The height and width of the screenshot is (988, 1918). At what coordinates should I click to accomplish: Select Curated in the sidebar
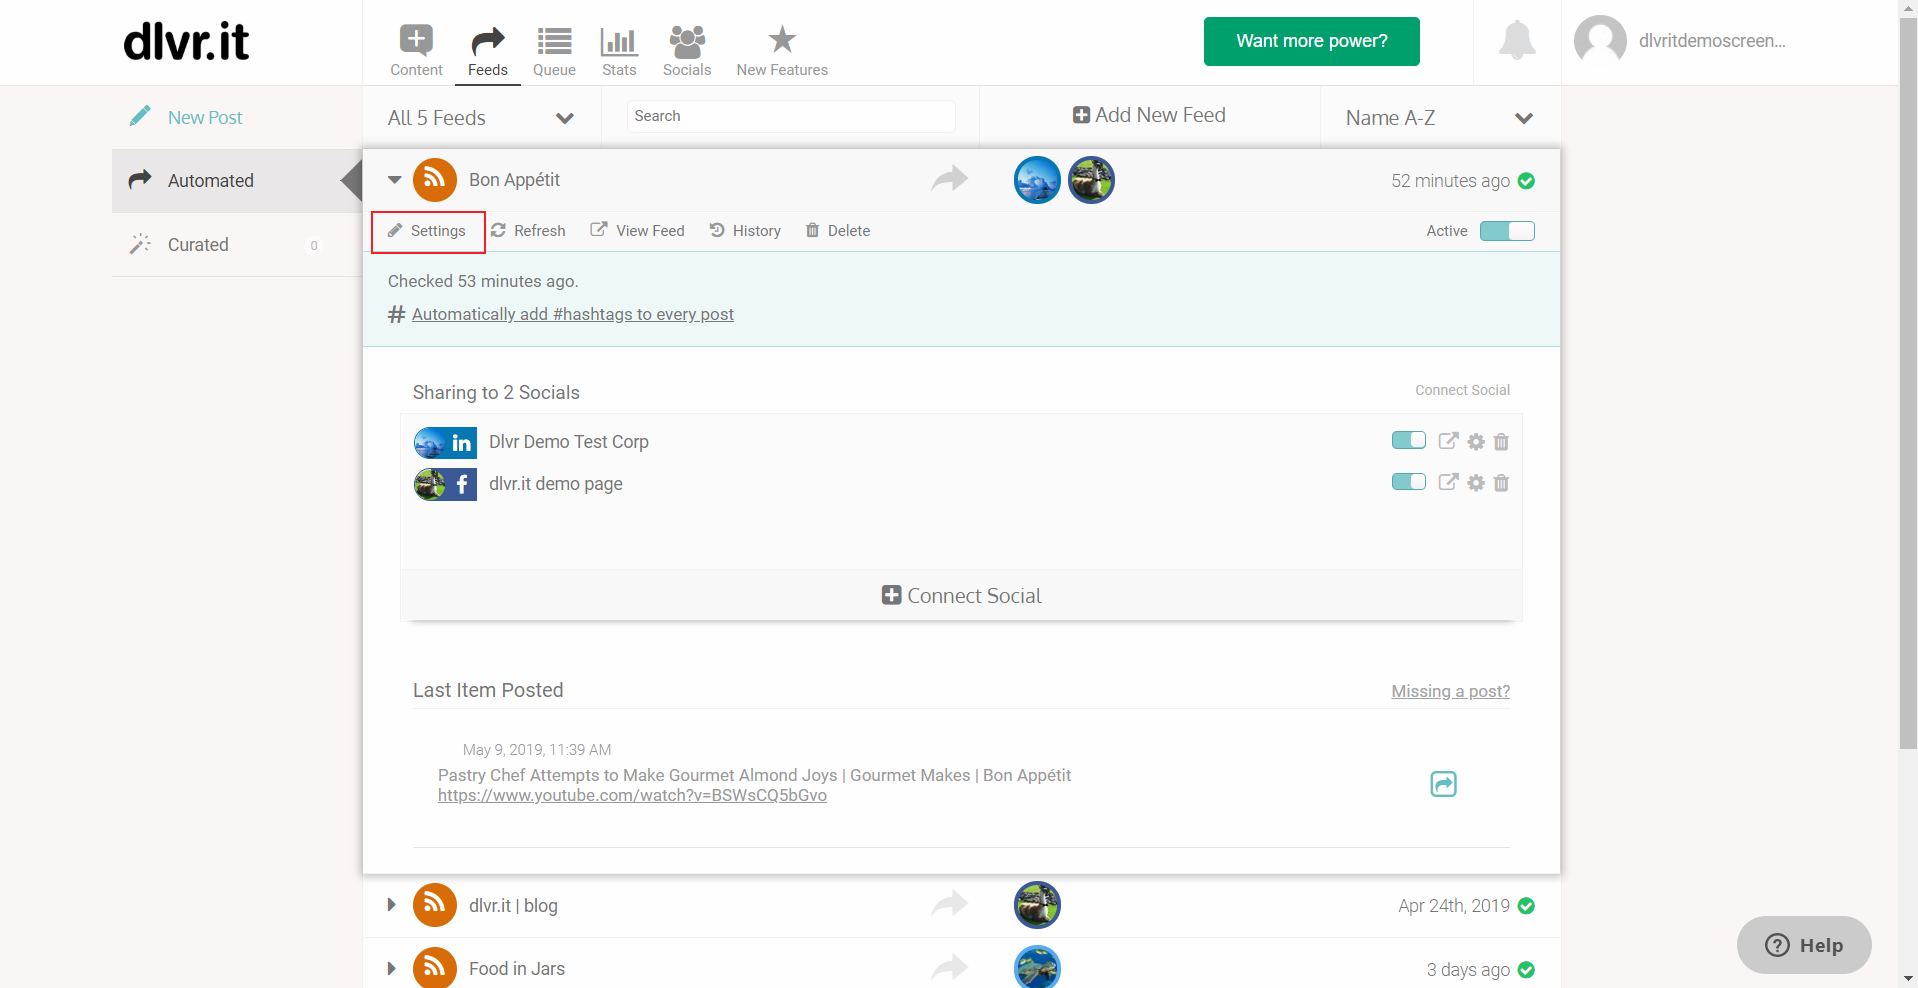click(237, 245)
